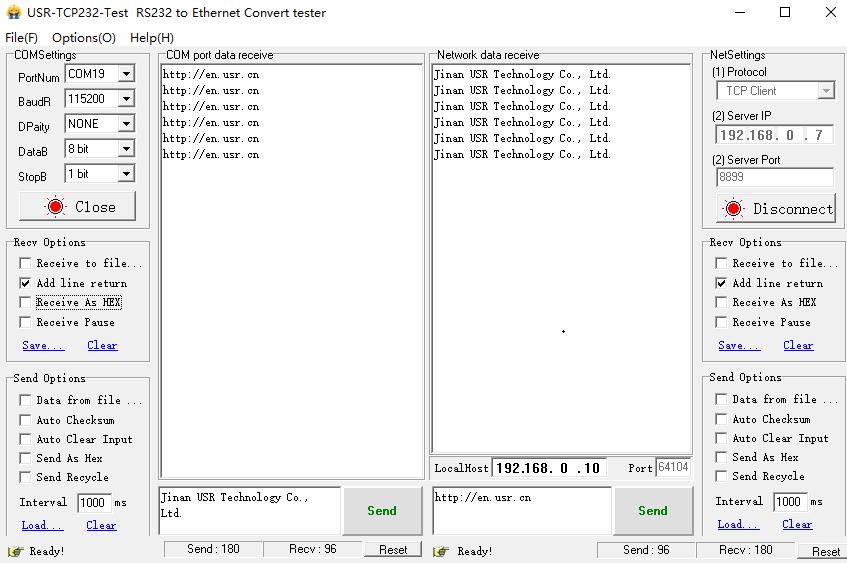This screenshot has height=563, width=847.
Task: Click Load link in COM Send Options
Action: [x=42, y=525]
